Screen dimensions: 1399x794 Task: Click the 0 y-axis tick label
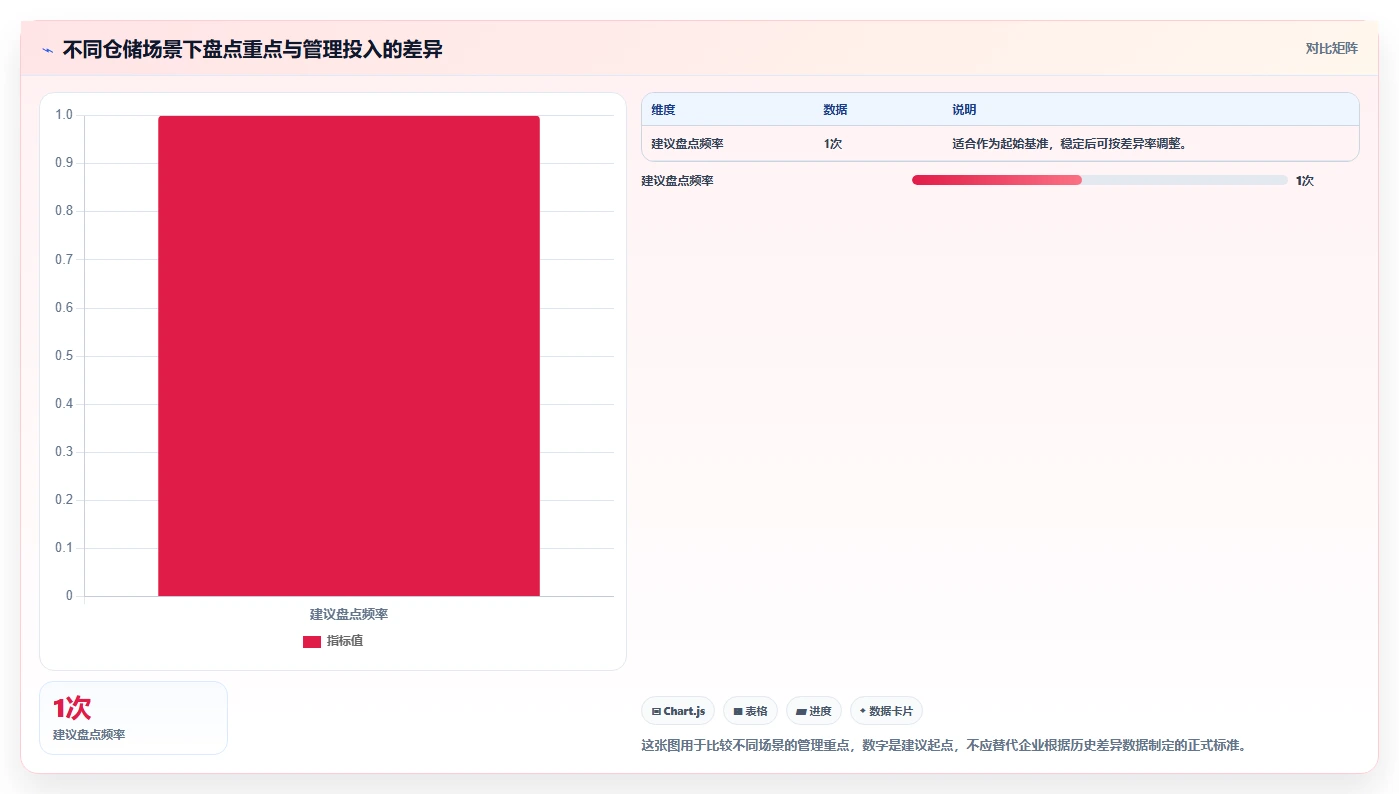[x=69, y=596]
